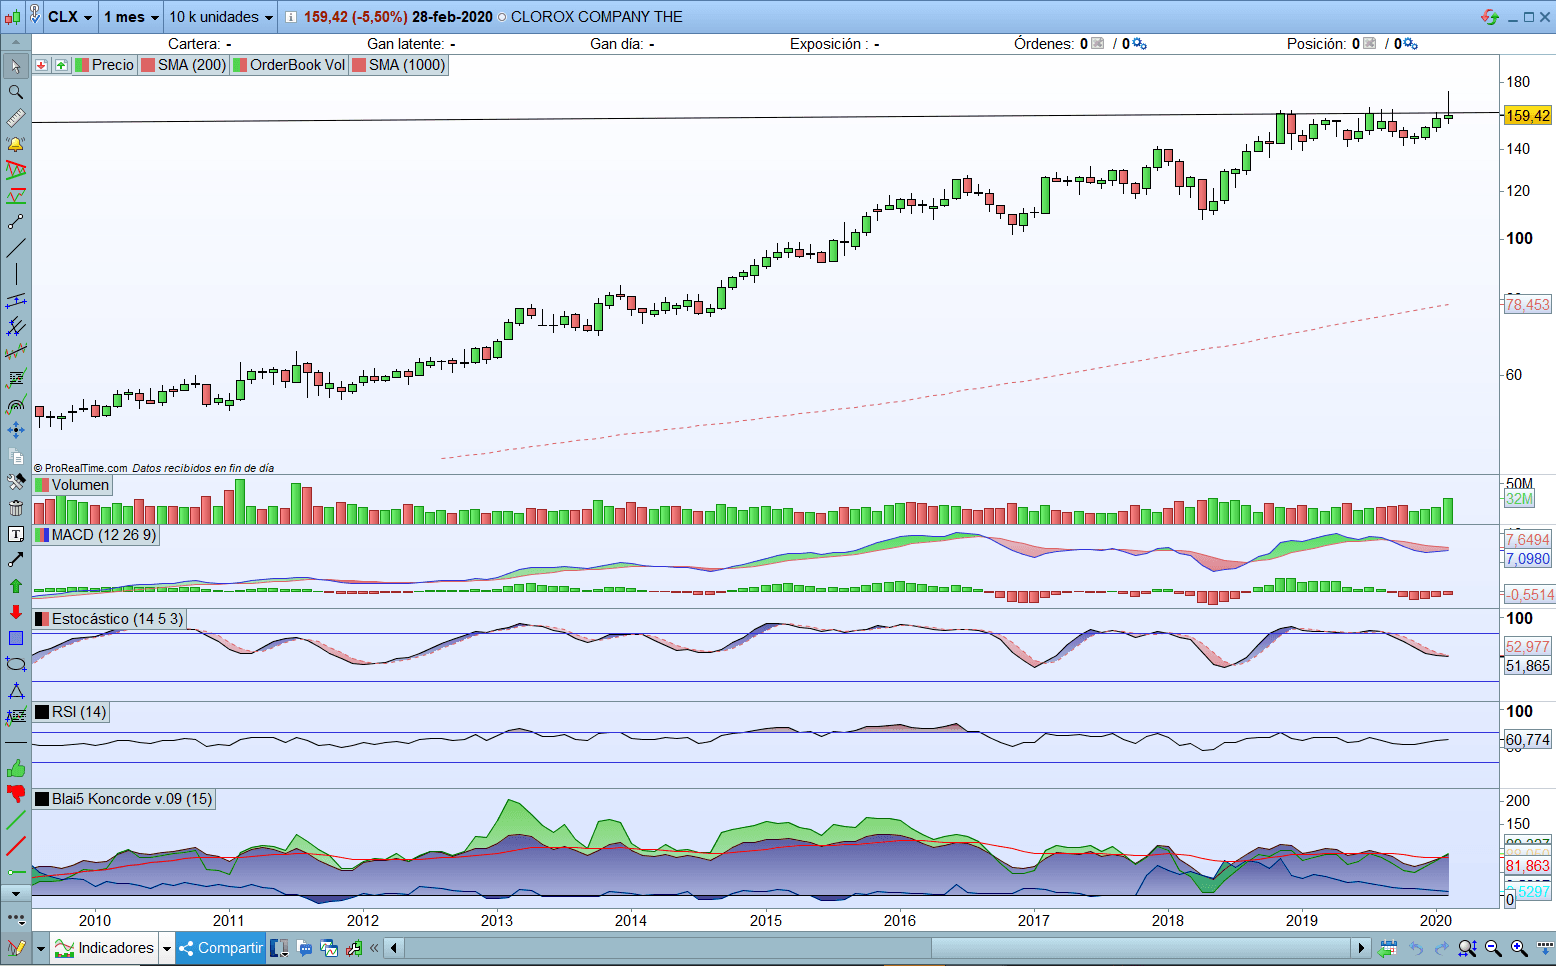Open the 10 k unidades dropdown
Image resolution: width=1556 pixels, height=966 pixels.
[x=220, y=17]
